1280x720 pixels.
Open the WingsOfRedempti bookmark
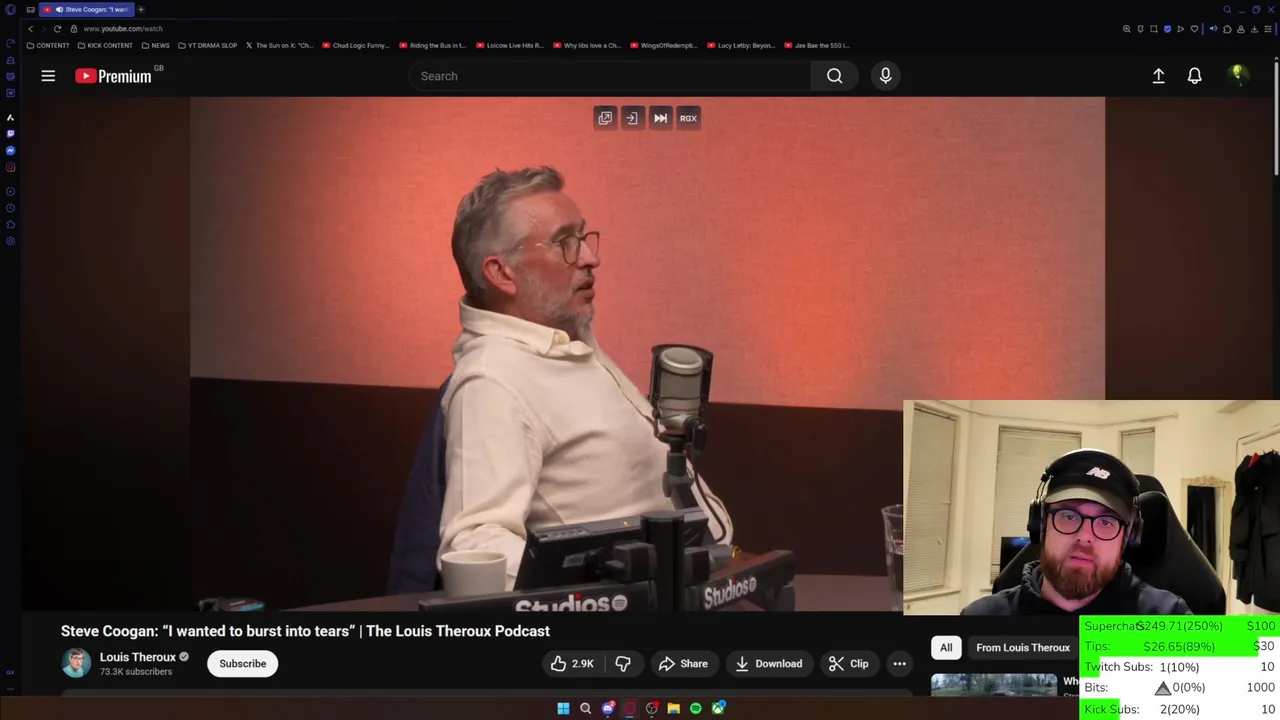click(x=663, y=45)
